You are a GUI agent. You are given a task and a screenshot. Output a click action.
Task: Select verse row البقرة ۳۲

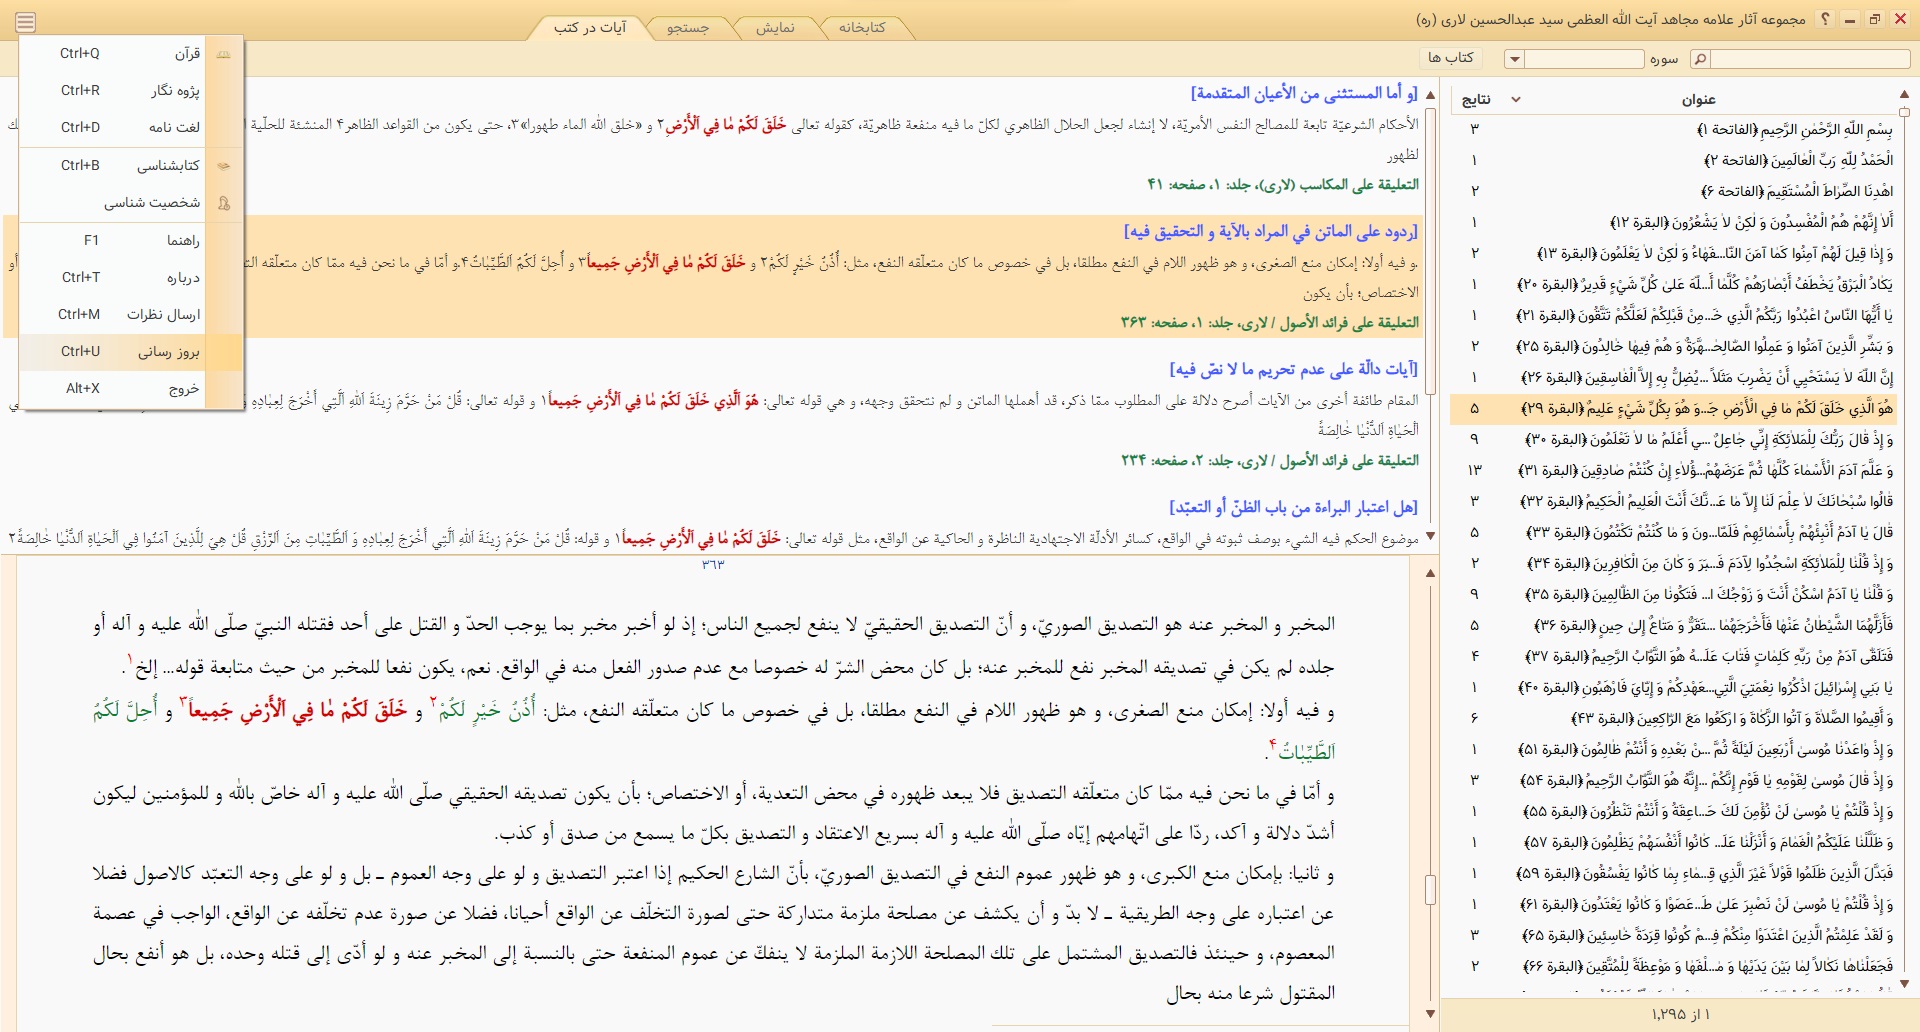click(1672, 501)
